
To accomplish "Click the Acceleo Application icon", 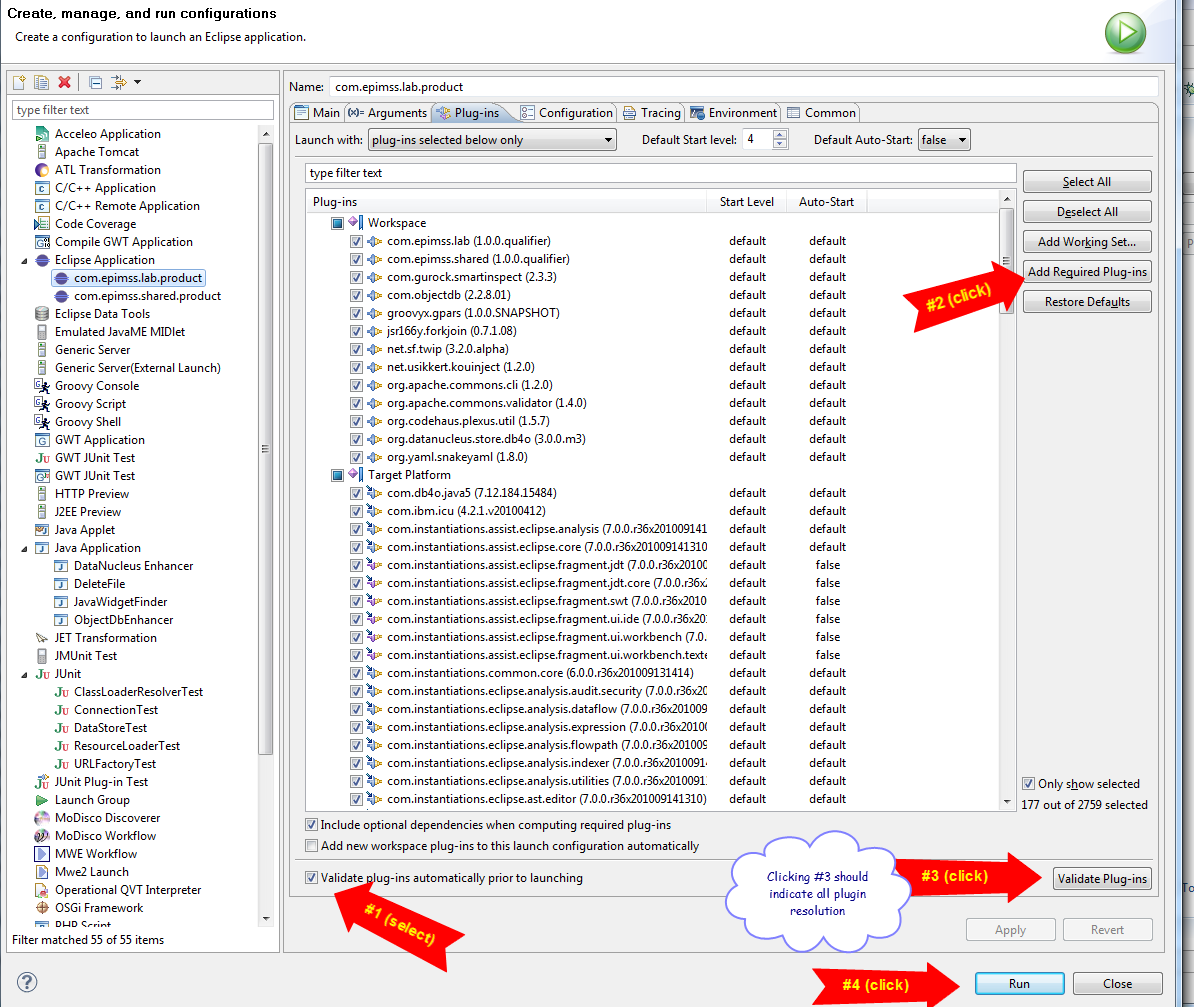I will (x=42, y=134).
